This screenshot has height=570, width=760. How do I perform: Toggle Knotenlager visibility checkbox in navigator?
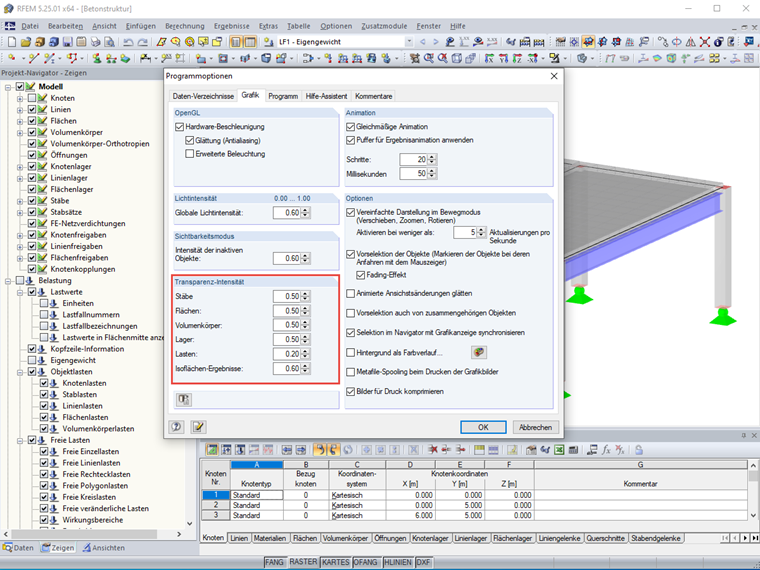pyautogui.click(x=32, y=166)
